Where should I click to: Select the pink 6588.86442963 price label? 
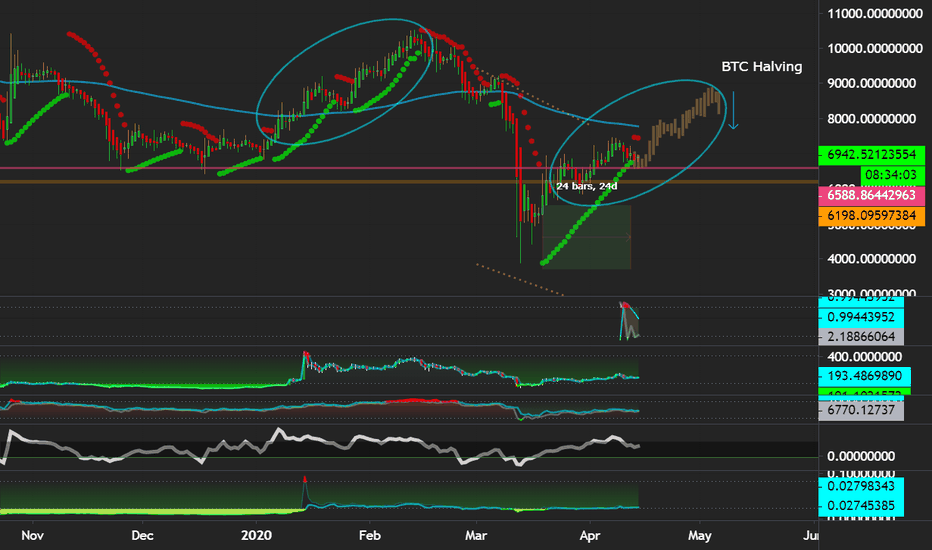pos(871,195)
